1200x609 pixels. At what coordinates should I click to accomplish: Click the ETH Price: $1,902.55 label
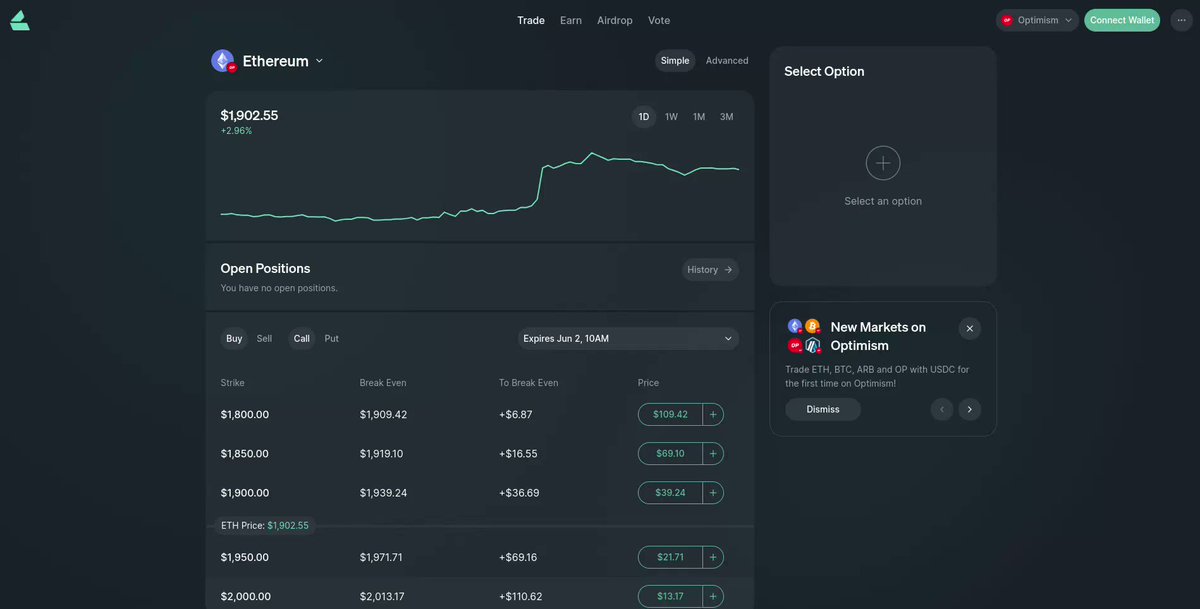265,525
